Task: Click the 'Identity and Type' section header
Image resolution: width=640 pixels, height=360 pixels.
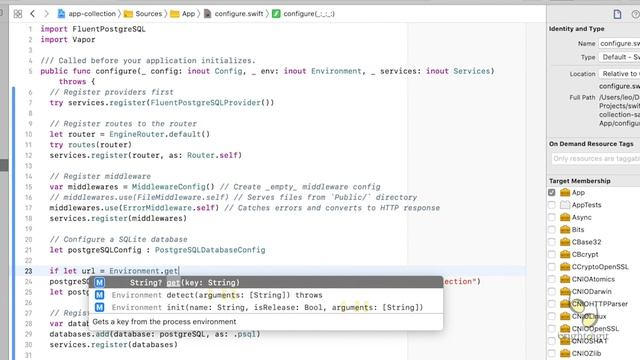Action: 576,29
